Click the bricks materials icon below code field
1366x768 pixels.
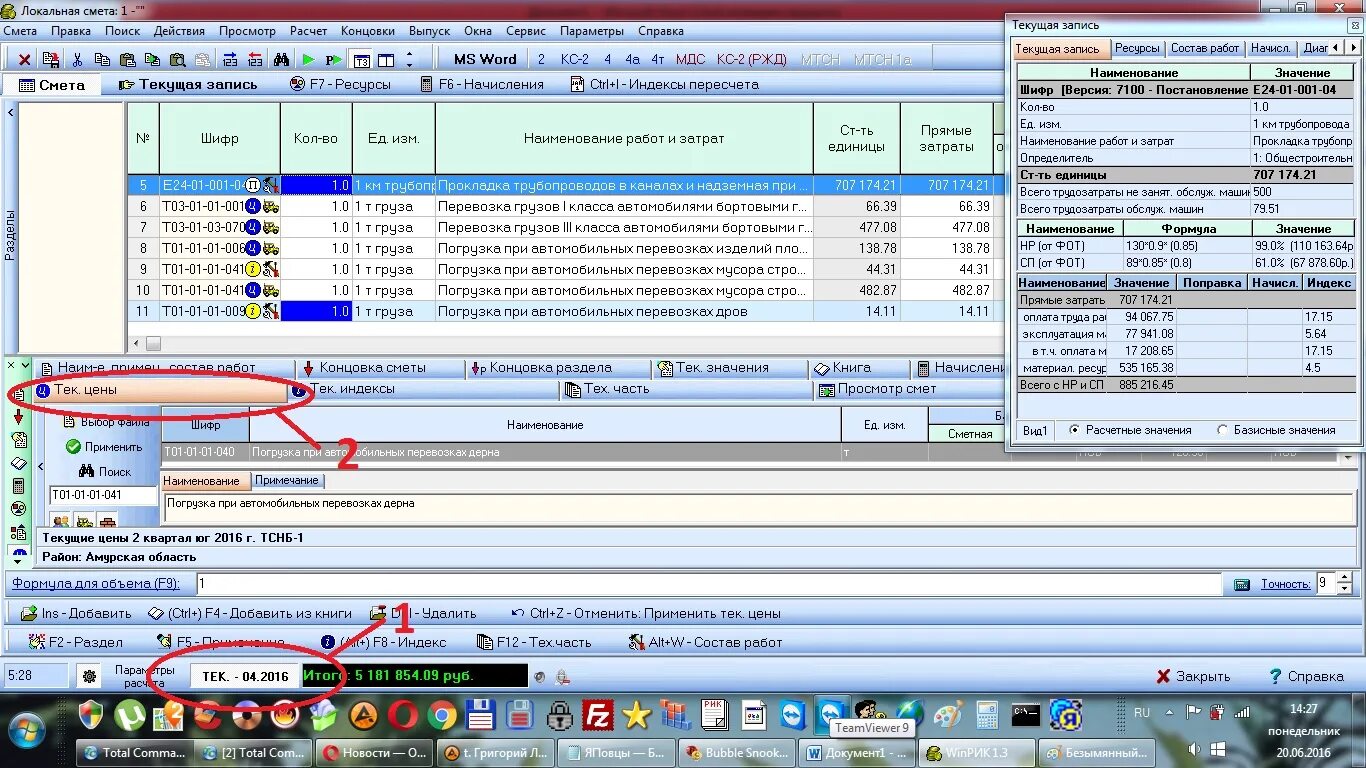(107, 521)
